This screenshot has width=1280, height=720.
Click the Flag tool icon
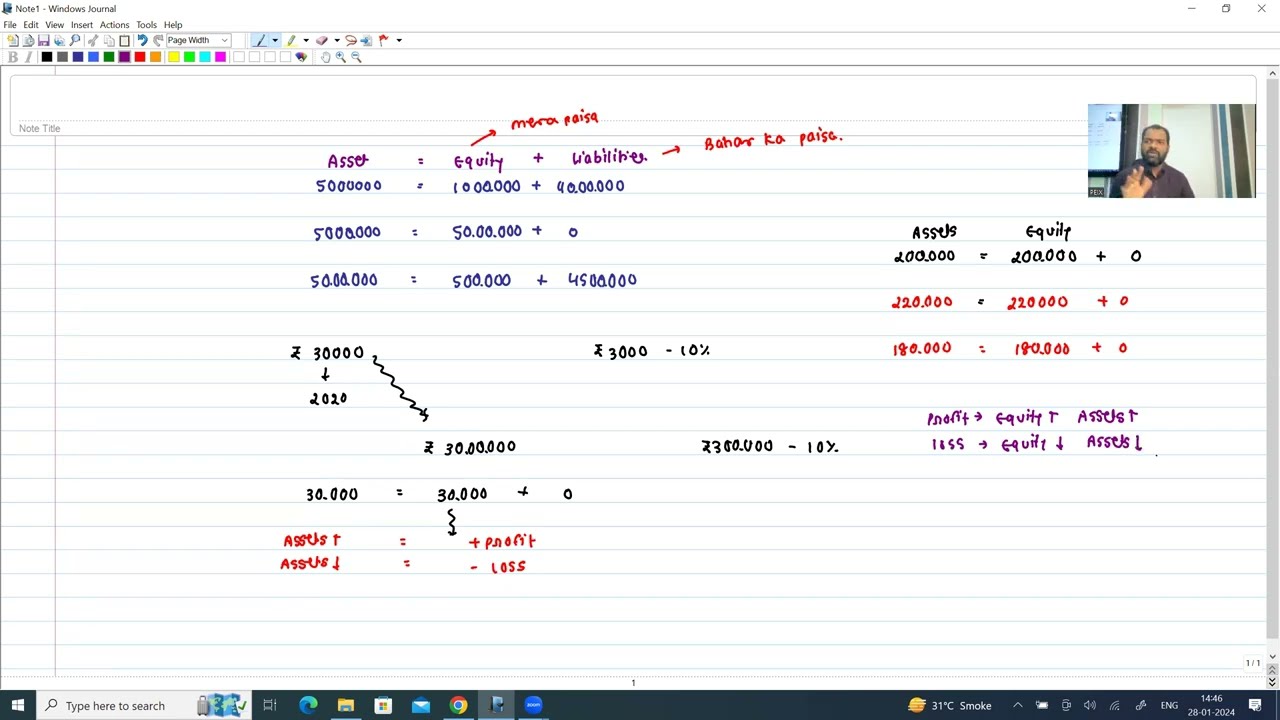pos(383,40)
